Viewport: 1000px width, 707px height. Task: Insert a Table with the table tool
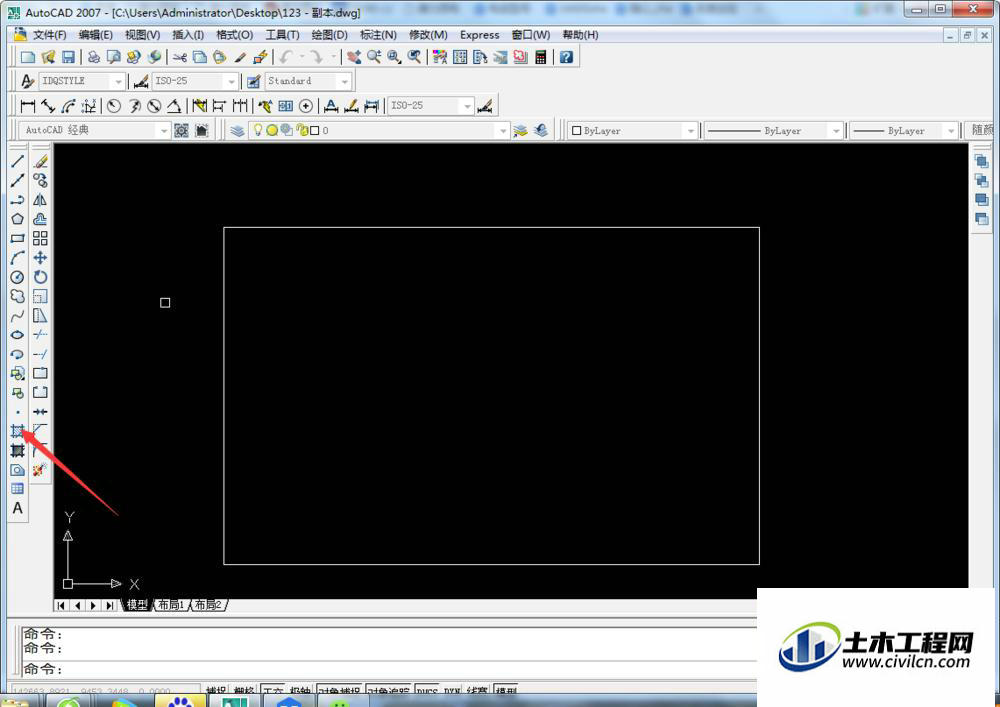coord(17,489)
